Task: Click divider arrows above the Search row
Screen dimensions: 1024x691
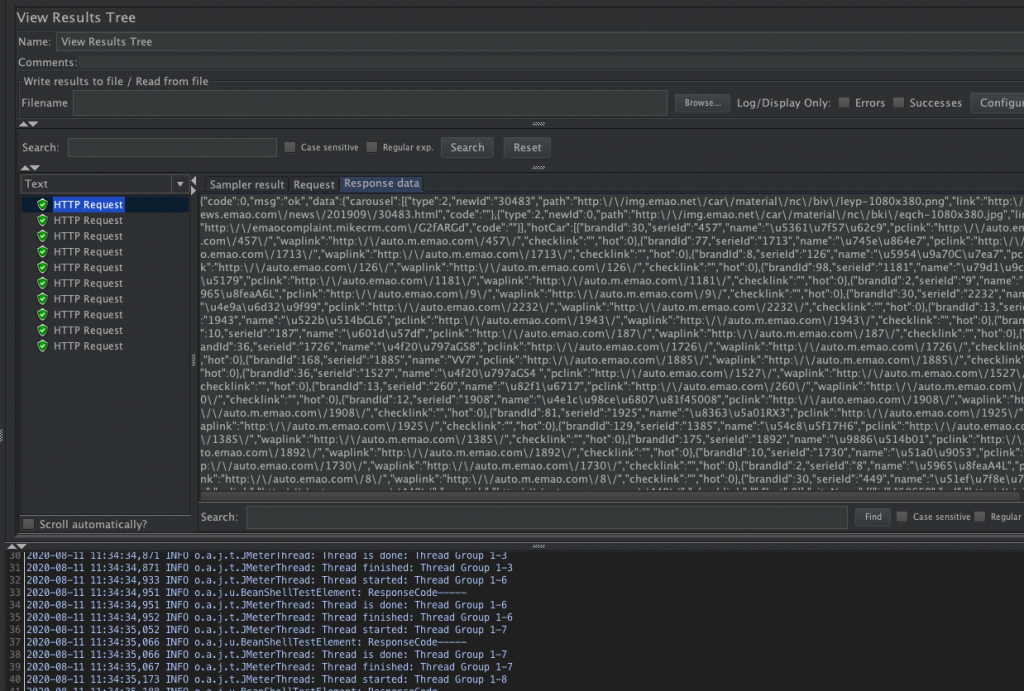Action: [30, 124]
